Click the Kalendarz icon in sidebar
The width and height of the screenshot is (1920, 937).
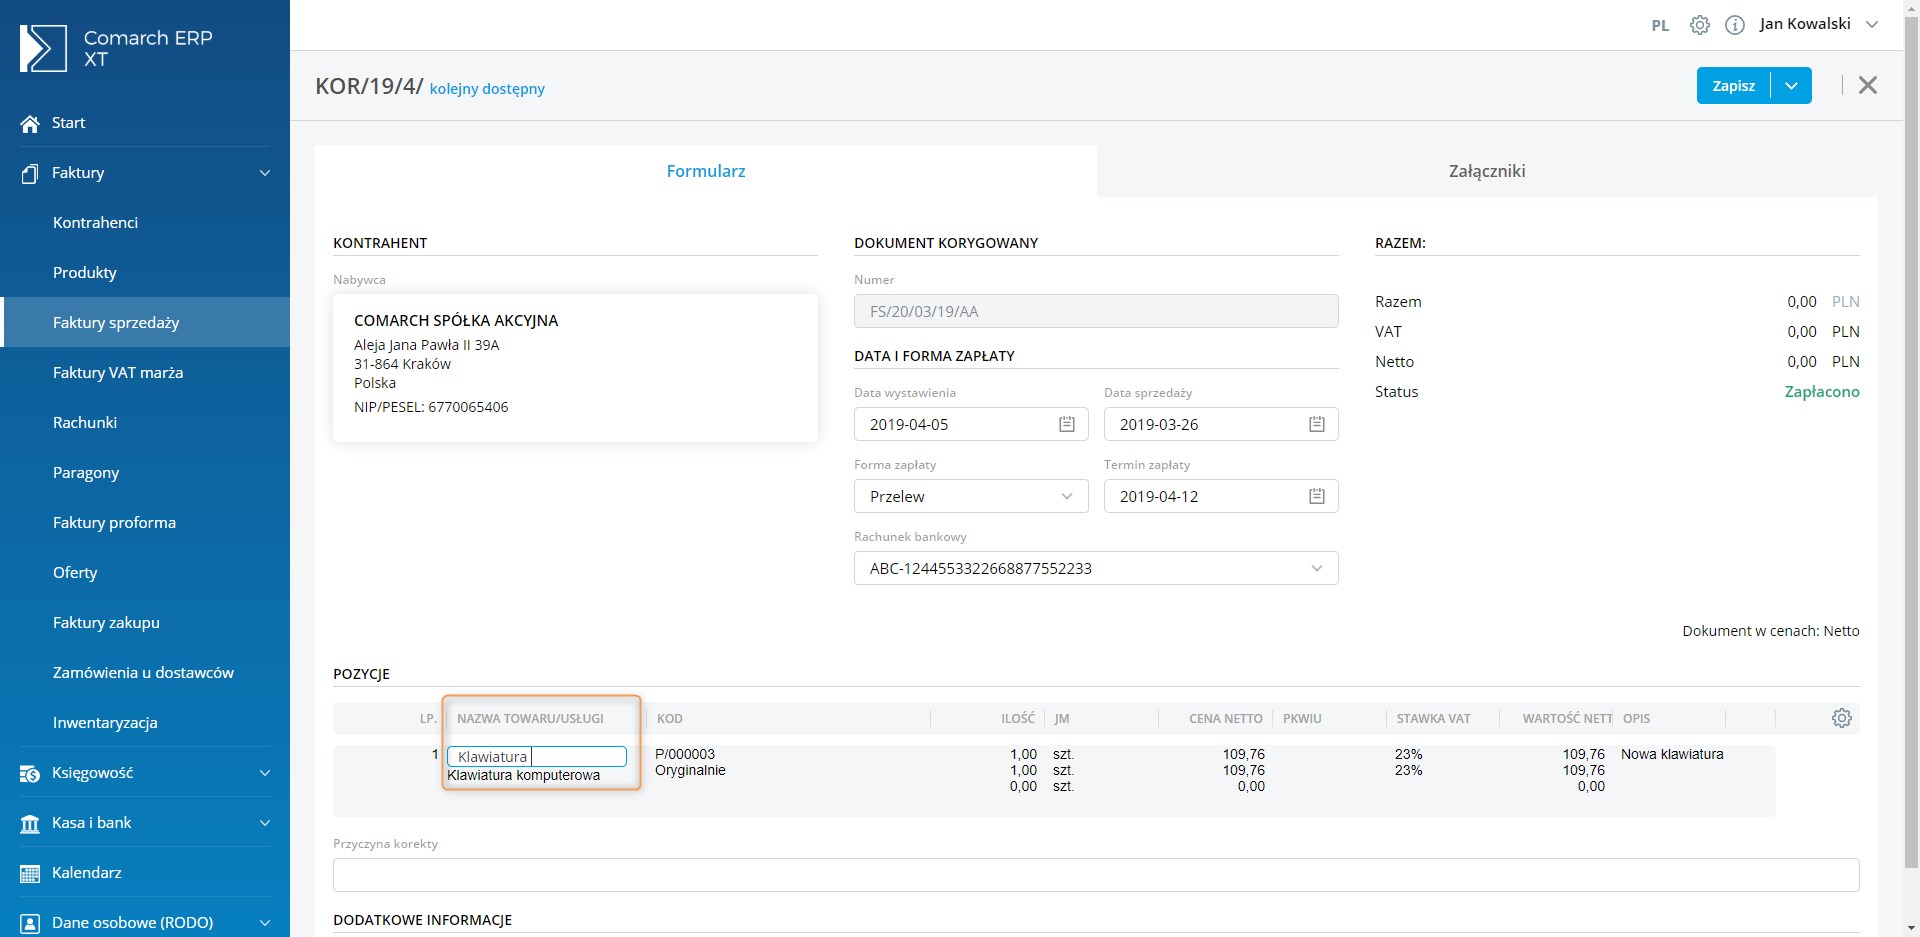[x=30, y=873]
